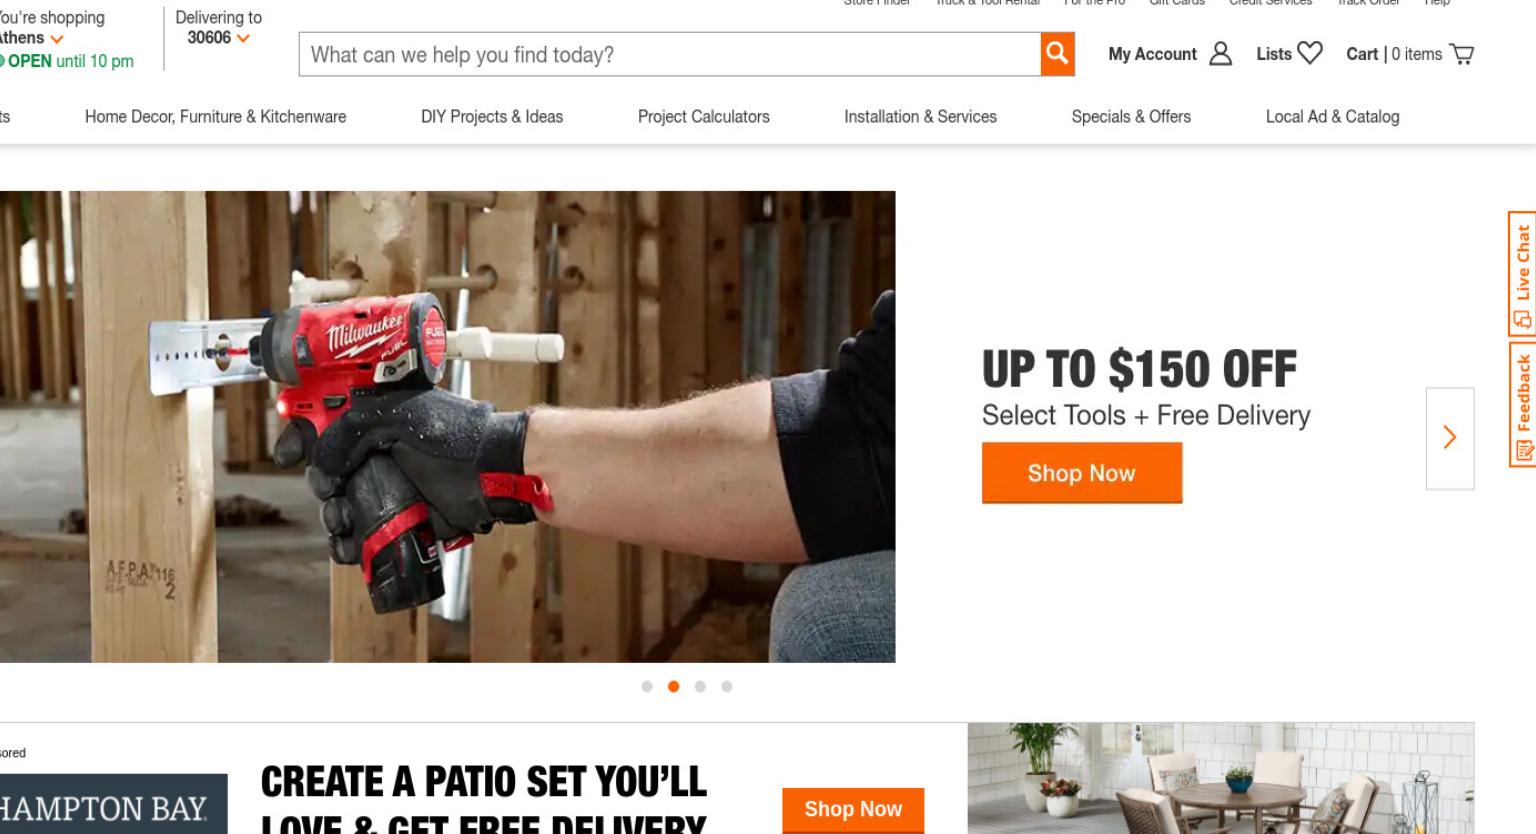Open My Account person icon
The height and width of the screenshot is (834, 1536).
1220,54
